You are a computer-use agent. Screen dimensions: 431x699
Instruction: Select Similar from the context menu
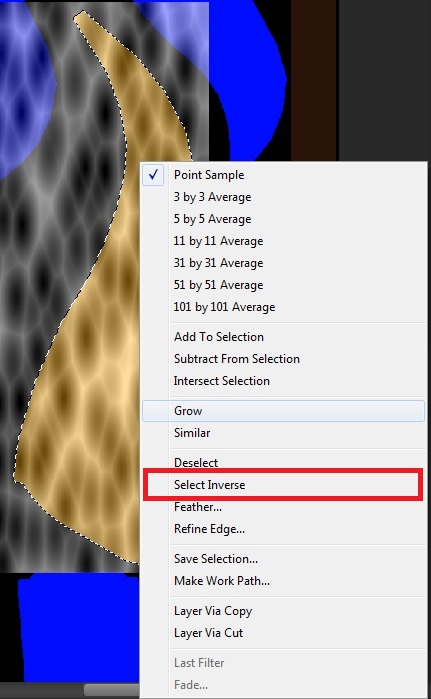283,433
